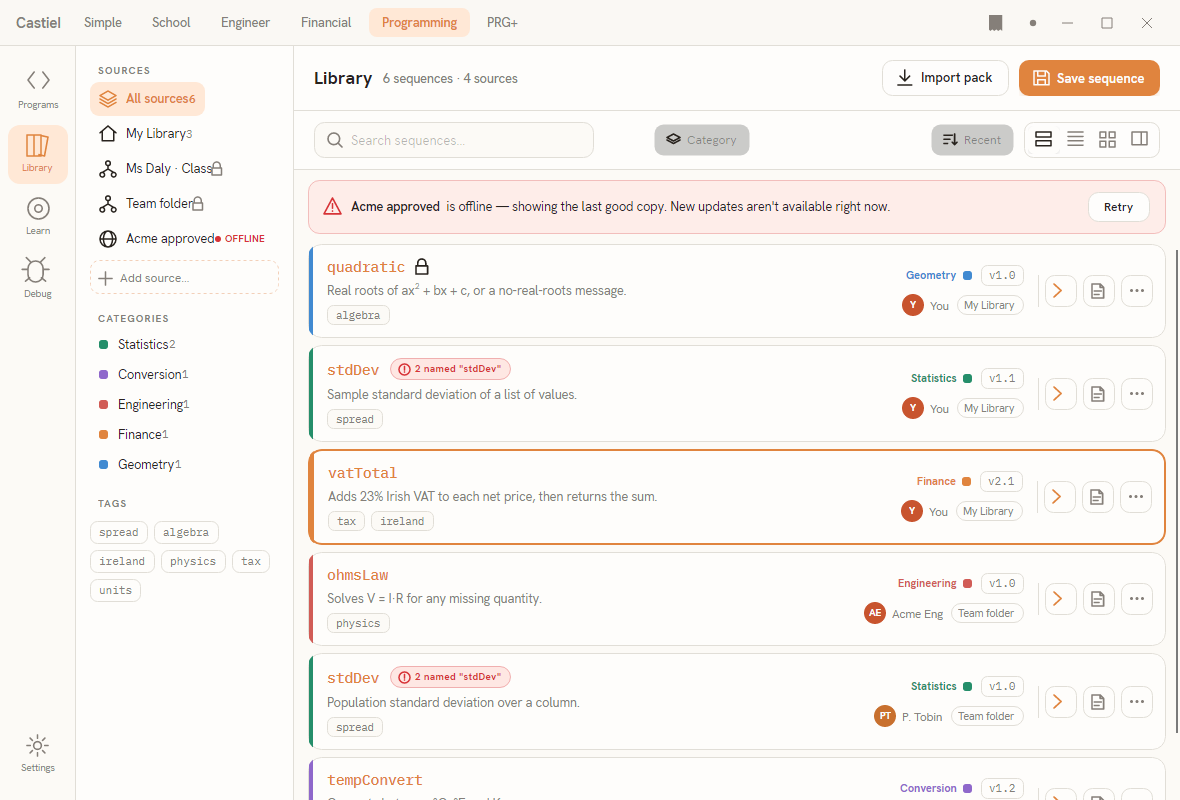The image size is (1180, 800).
Task: Open the Debug sidebar section
Action: [38, 279]
